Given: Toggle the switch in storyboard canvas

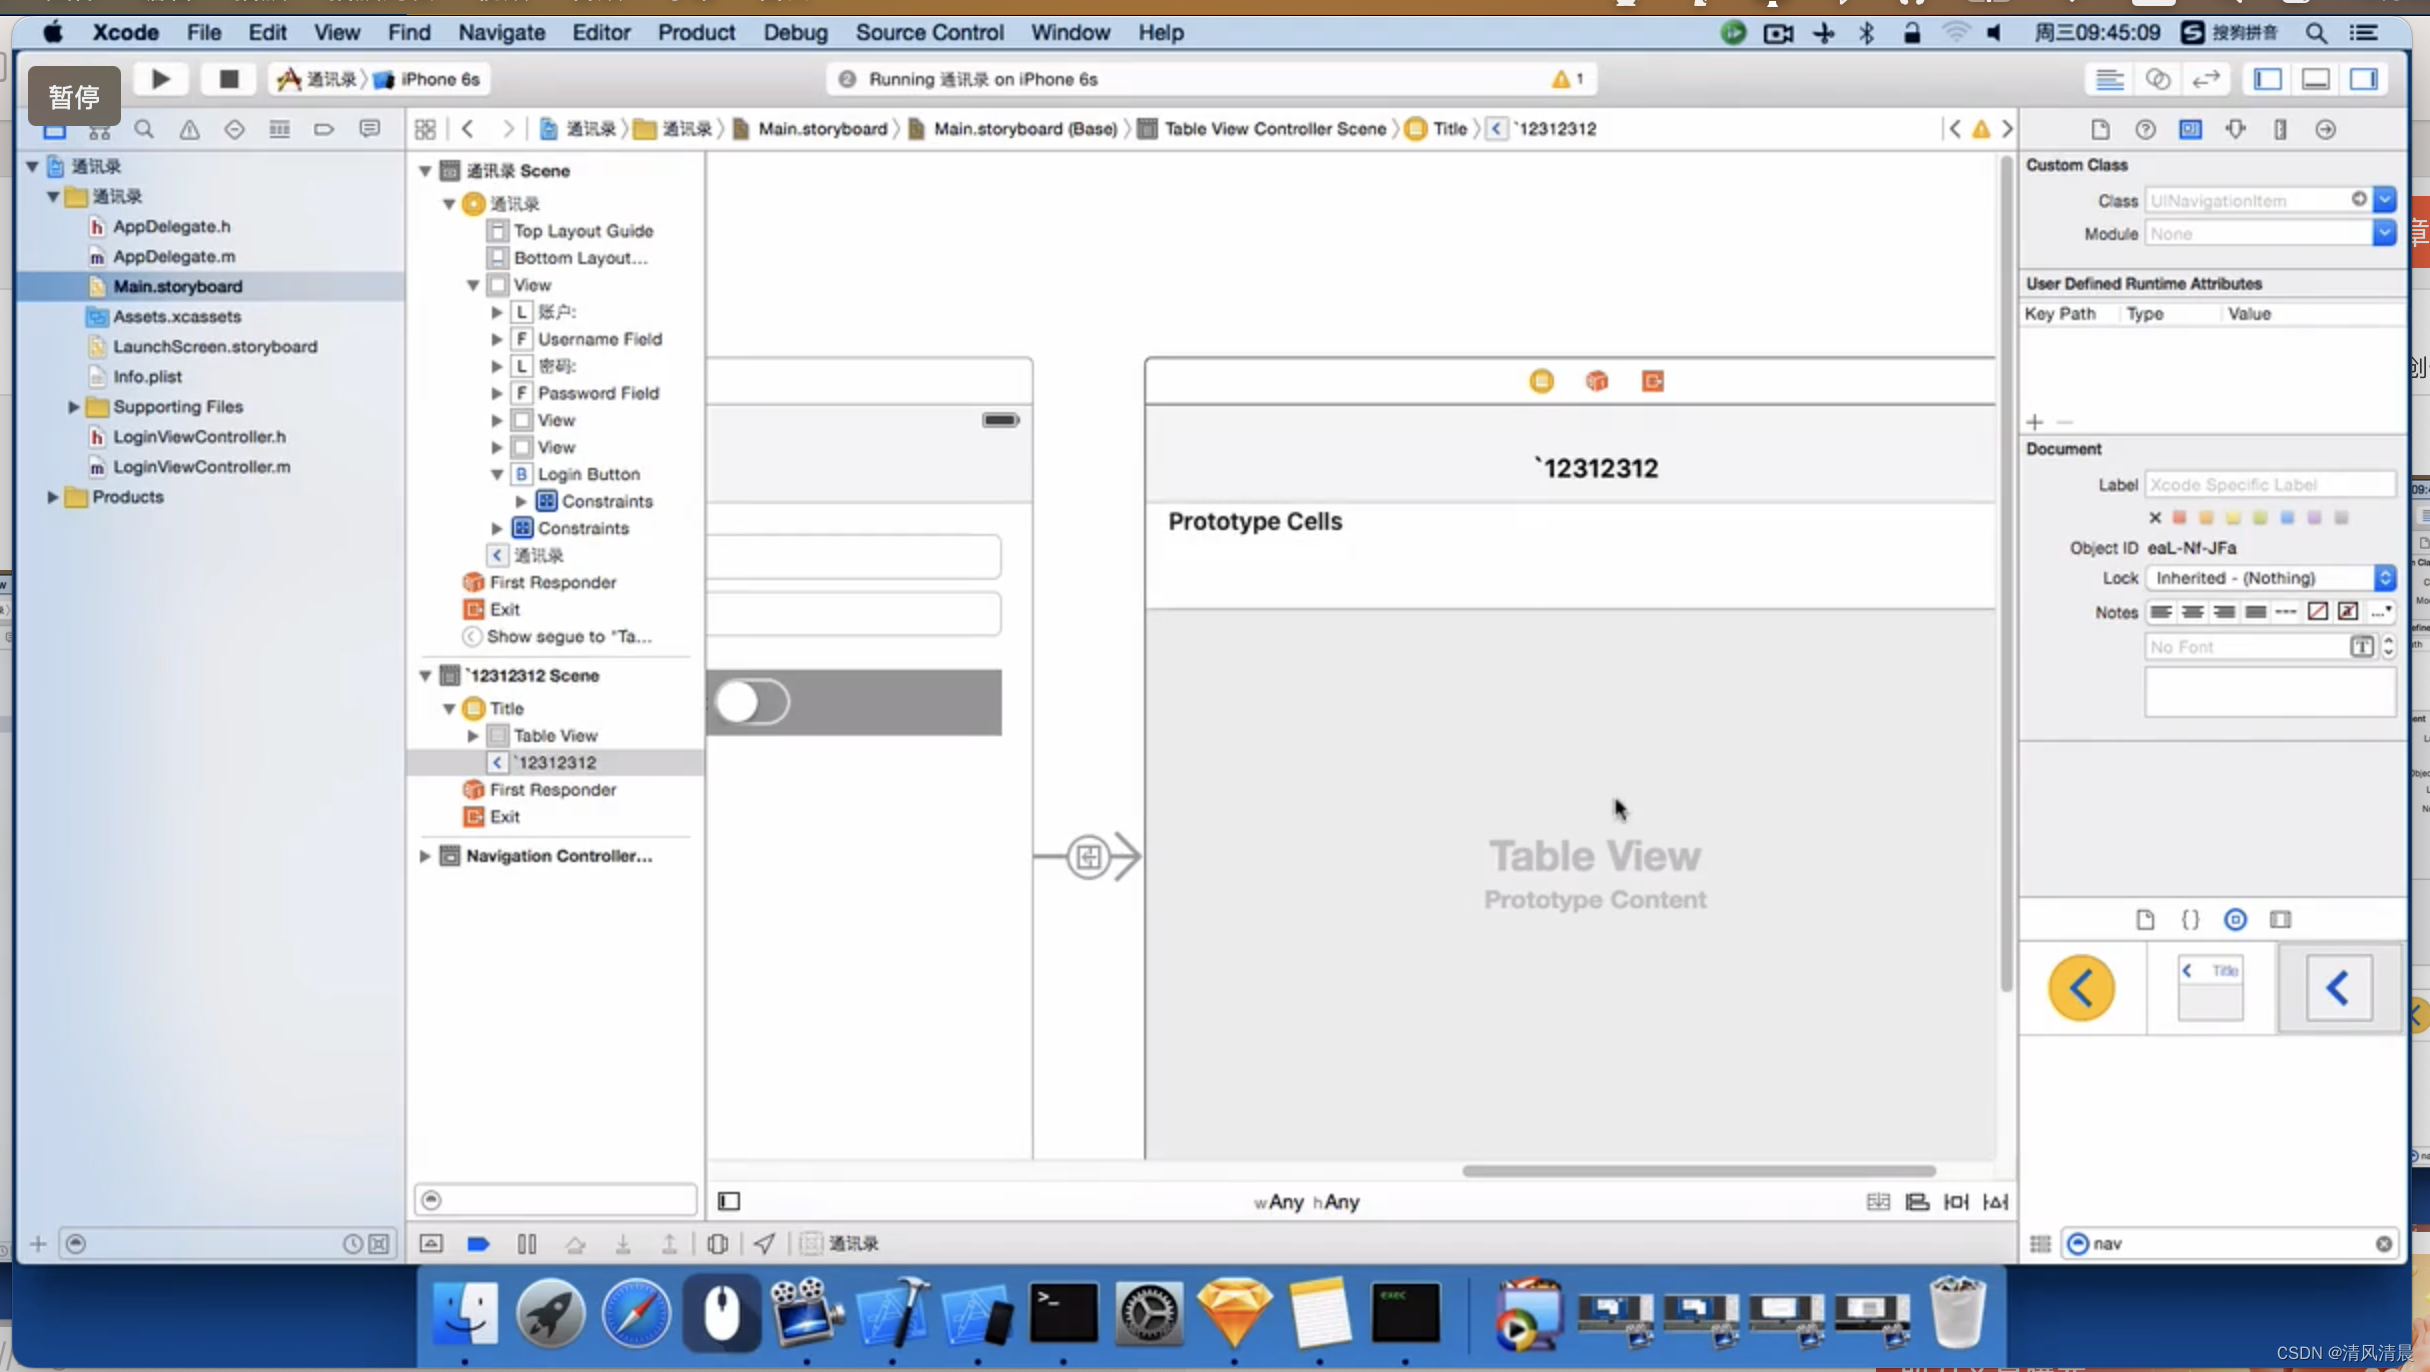Looking at the screenshot, I should point(752,702).
